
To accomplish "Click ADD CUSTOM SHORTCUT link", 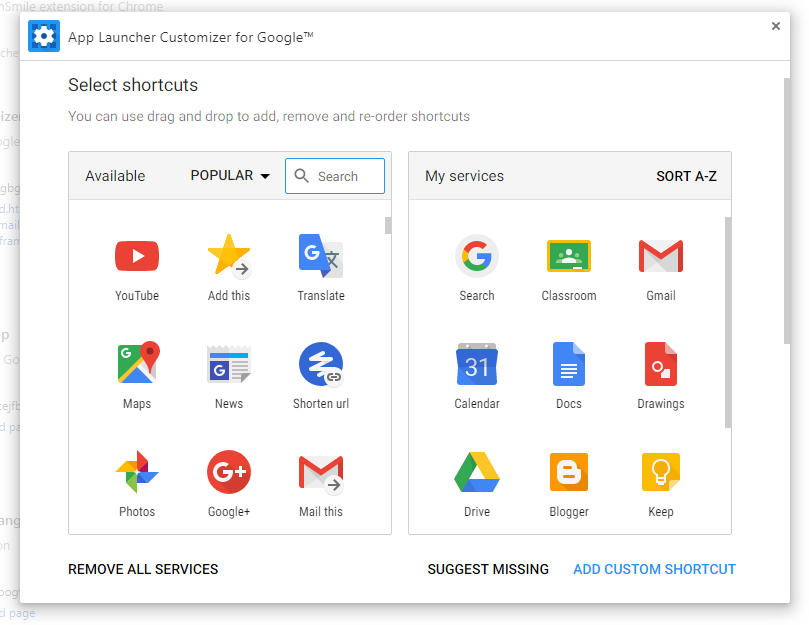I will [655, 569].
